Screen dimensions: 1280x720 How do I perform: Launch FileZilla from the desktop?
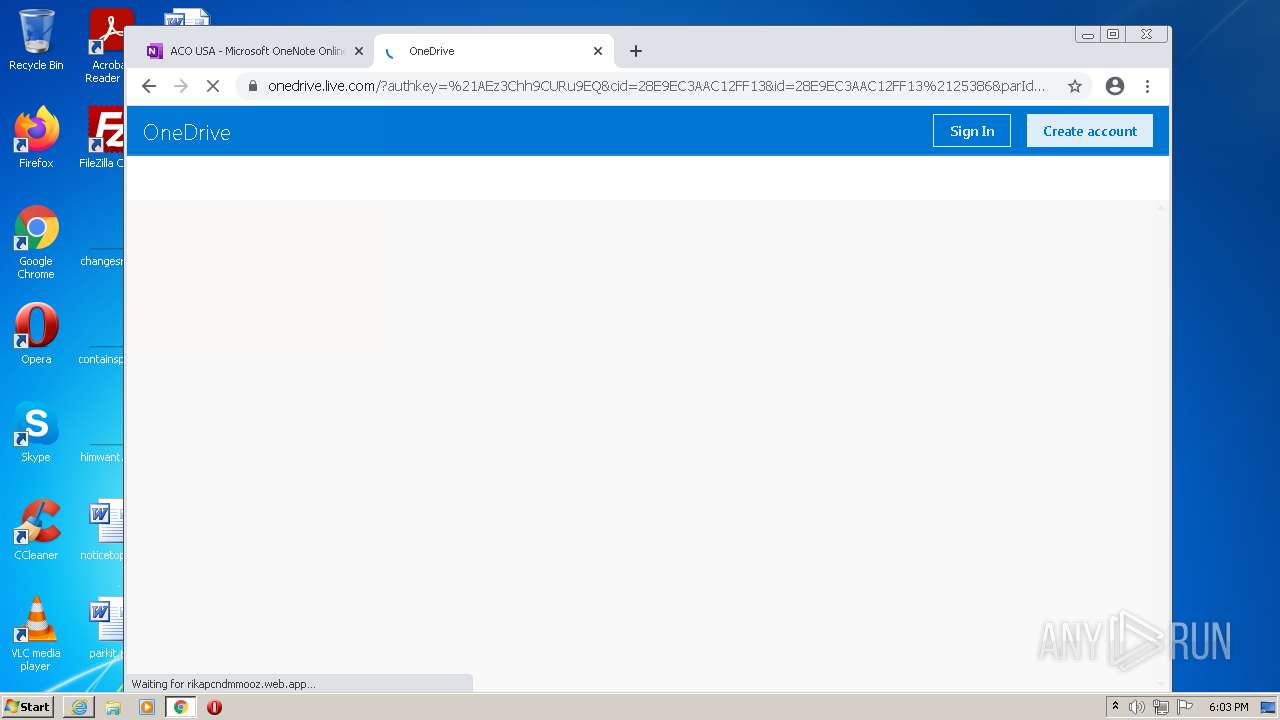click(x=104, y=137)
